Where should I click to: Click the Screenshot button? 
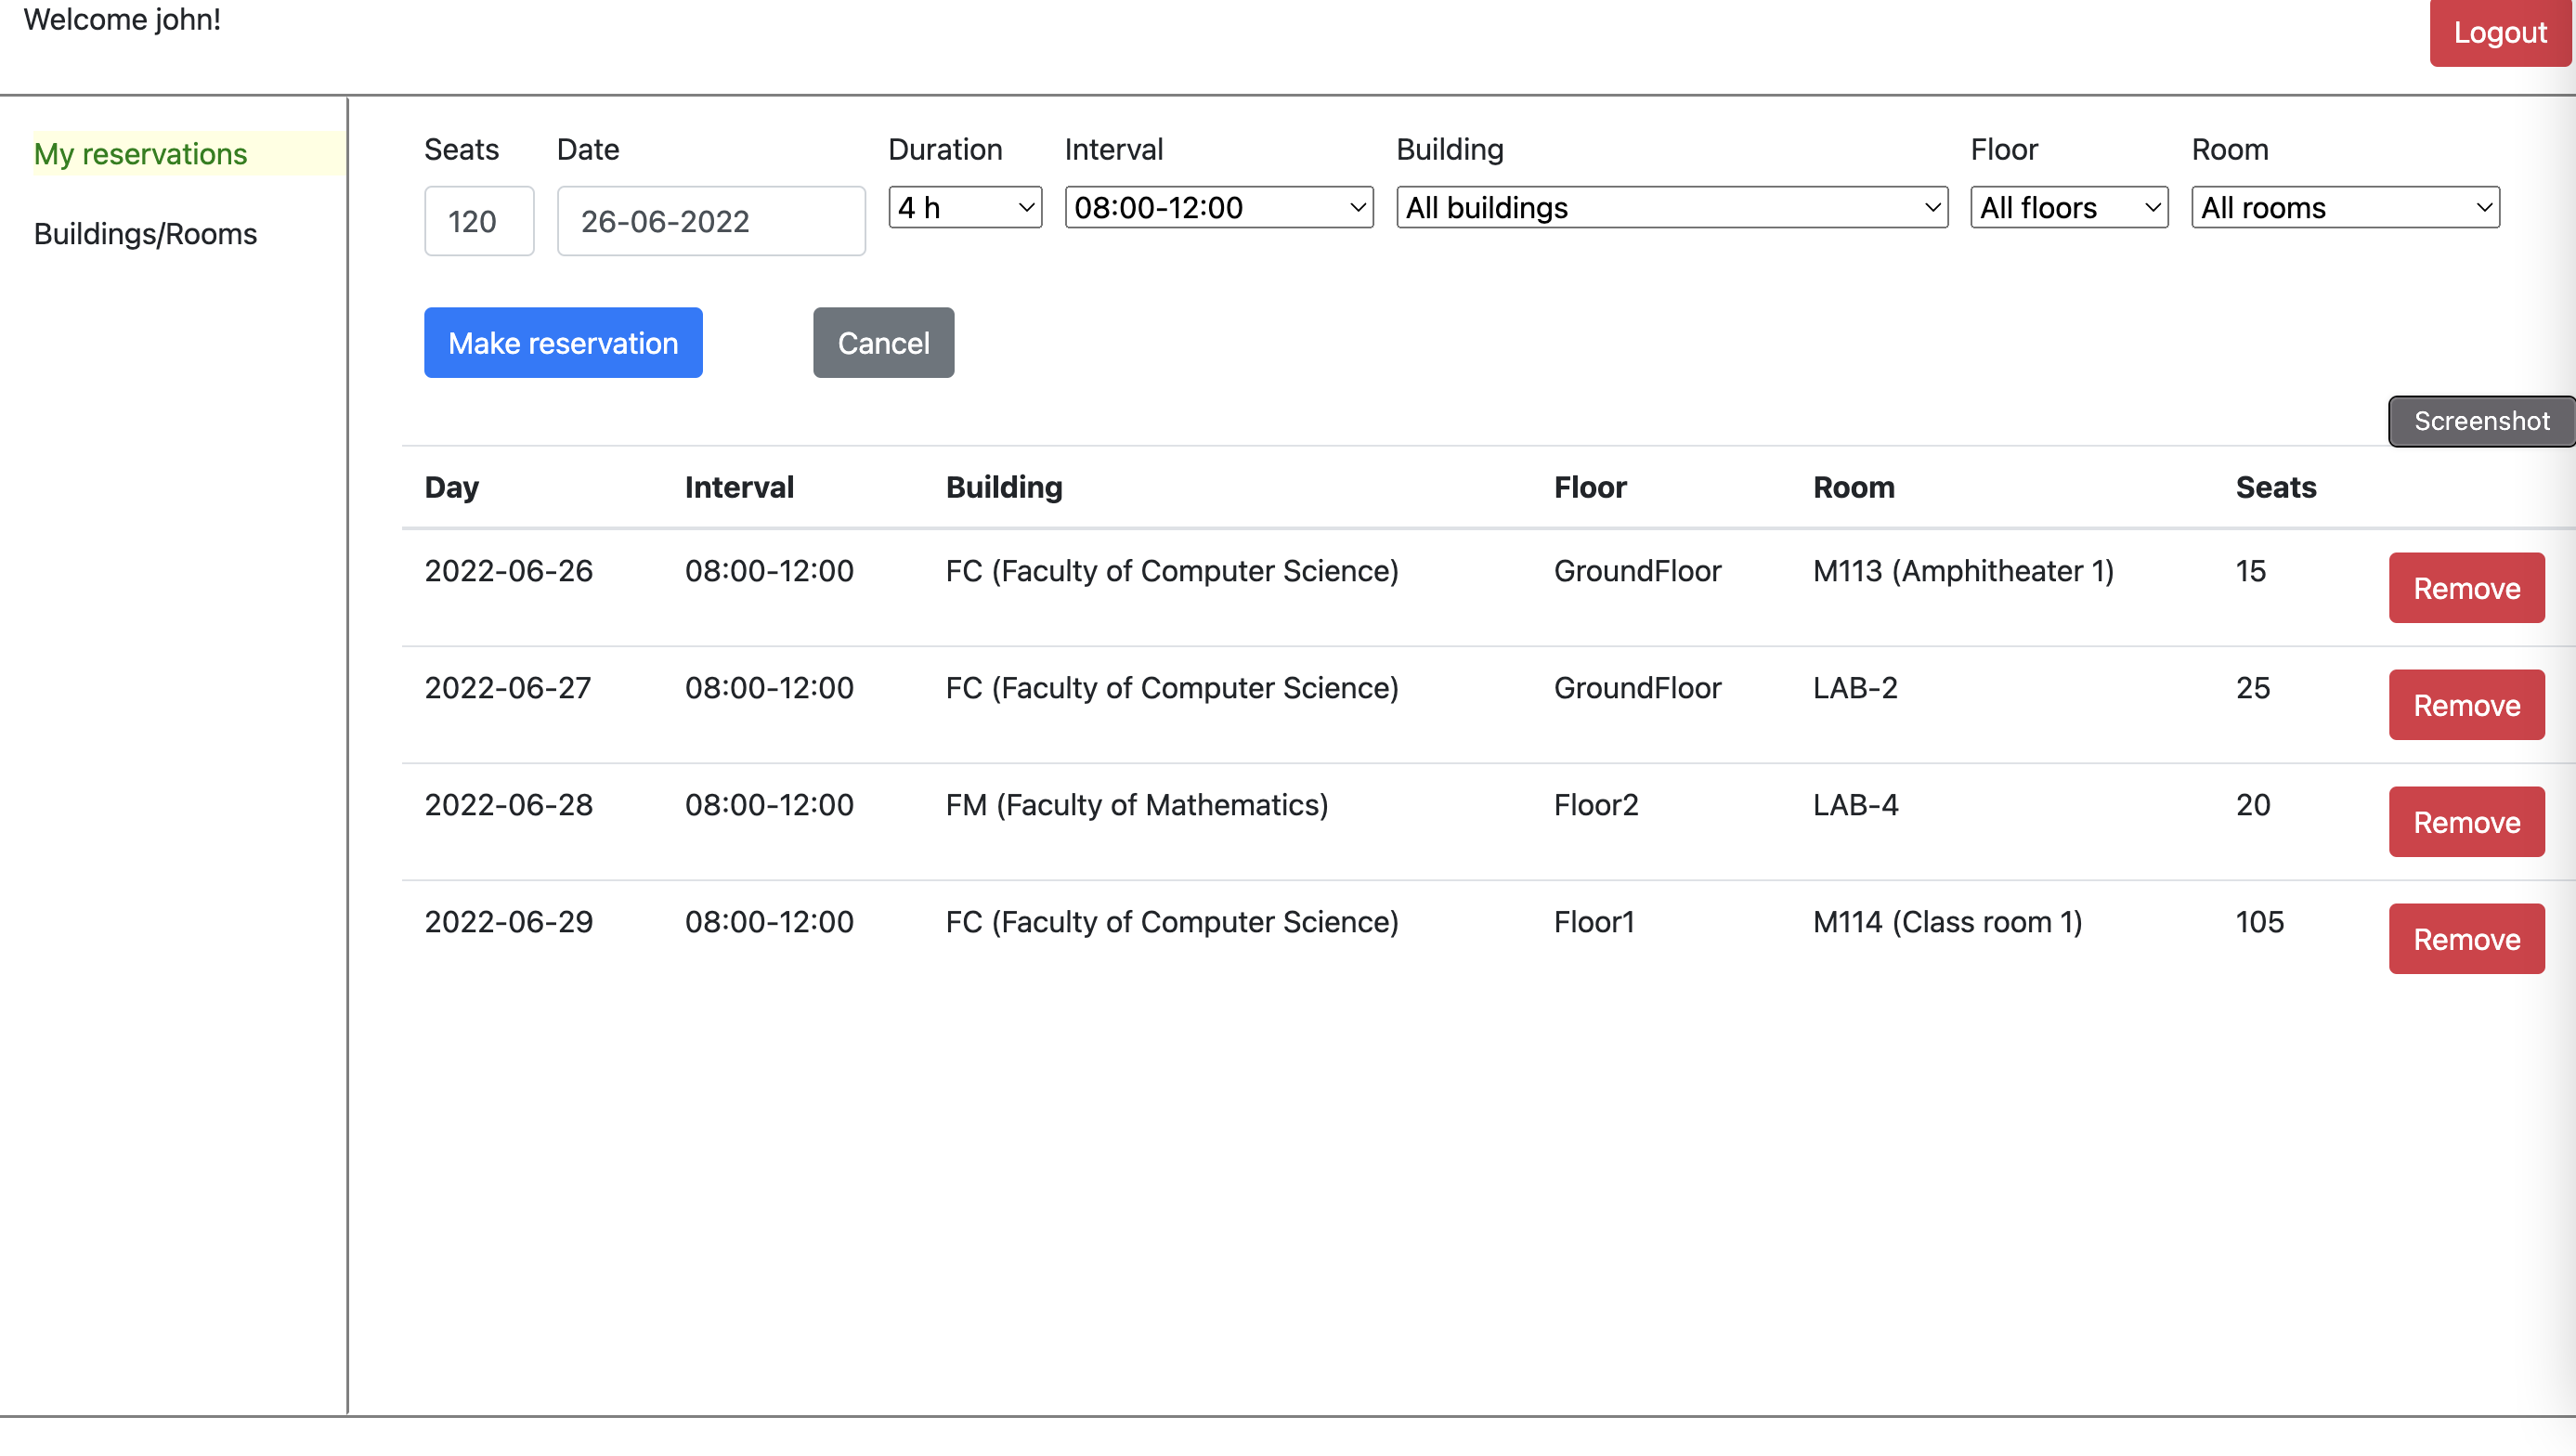(x=2481, y=421)
